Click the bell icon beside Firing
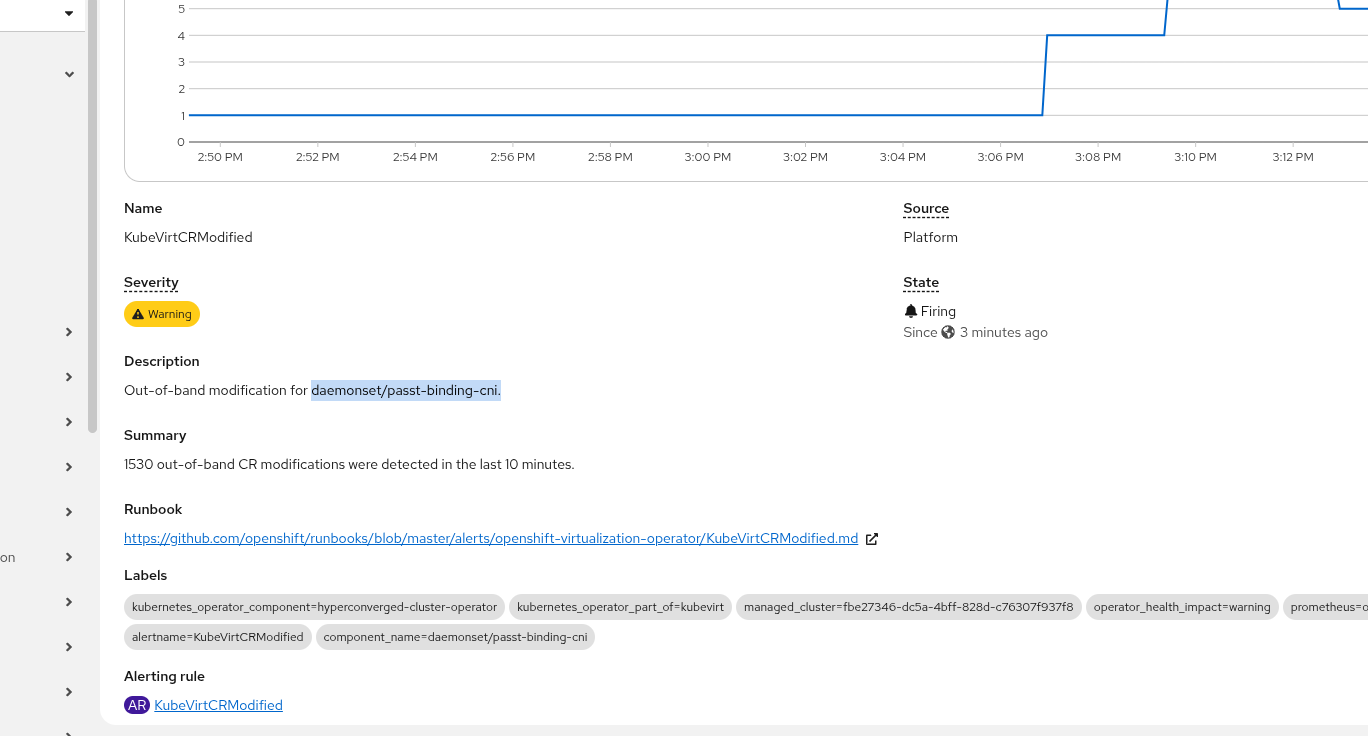Image resolution: width=1368 pixels, height=736 pixels. coord(910,311)
